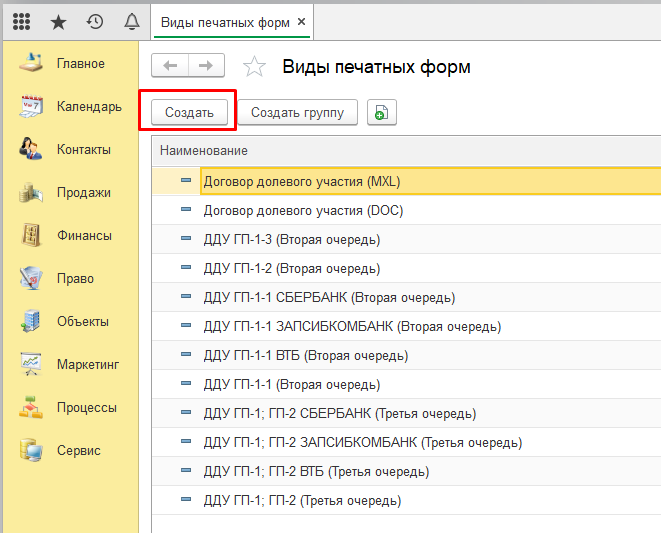
Task: Open the History clock icon
Action: [95, 21]
